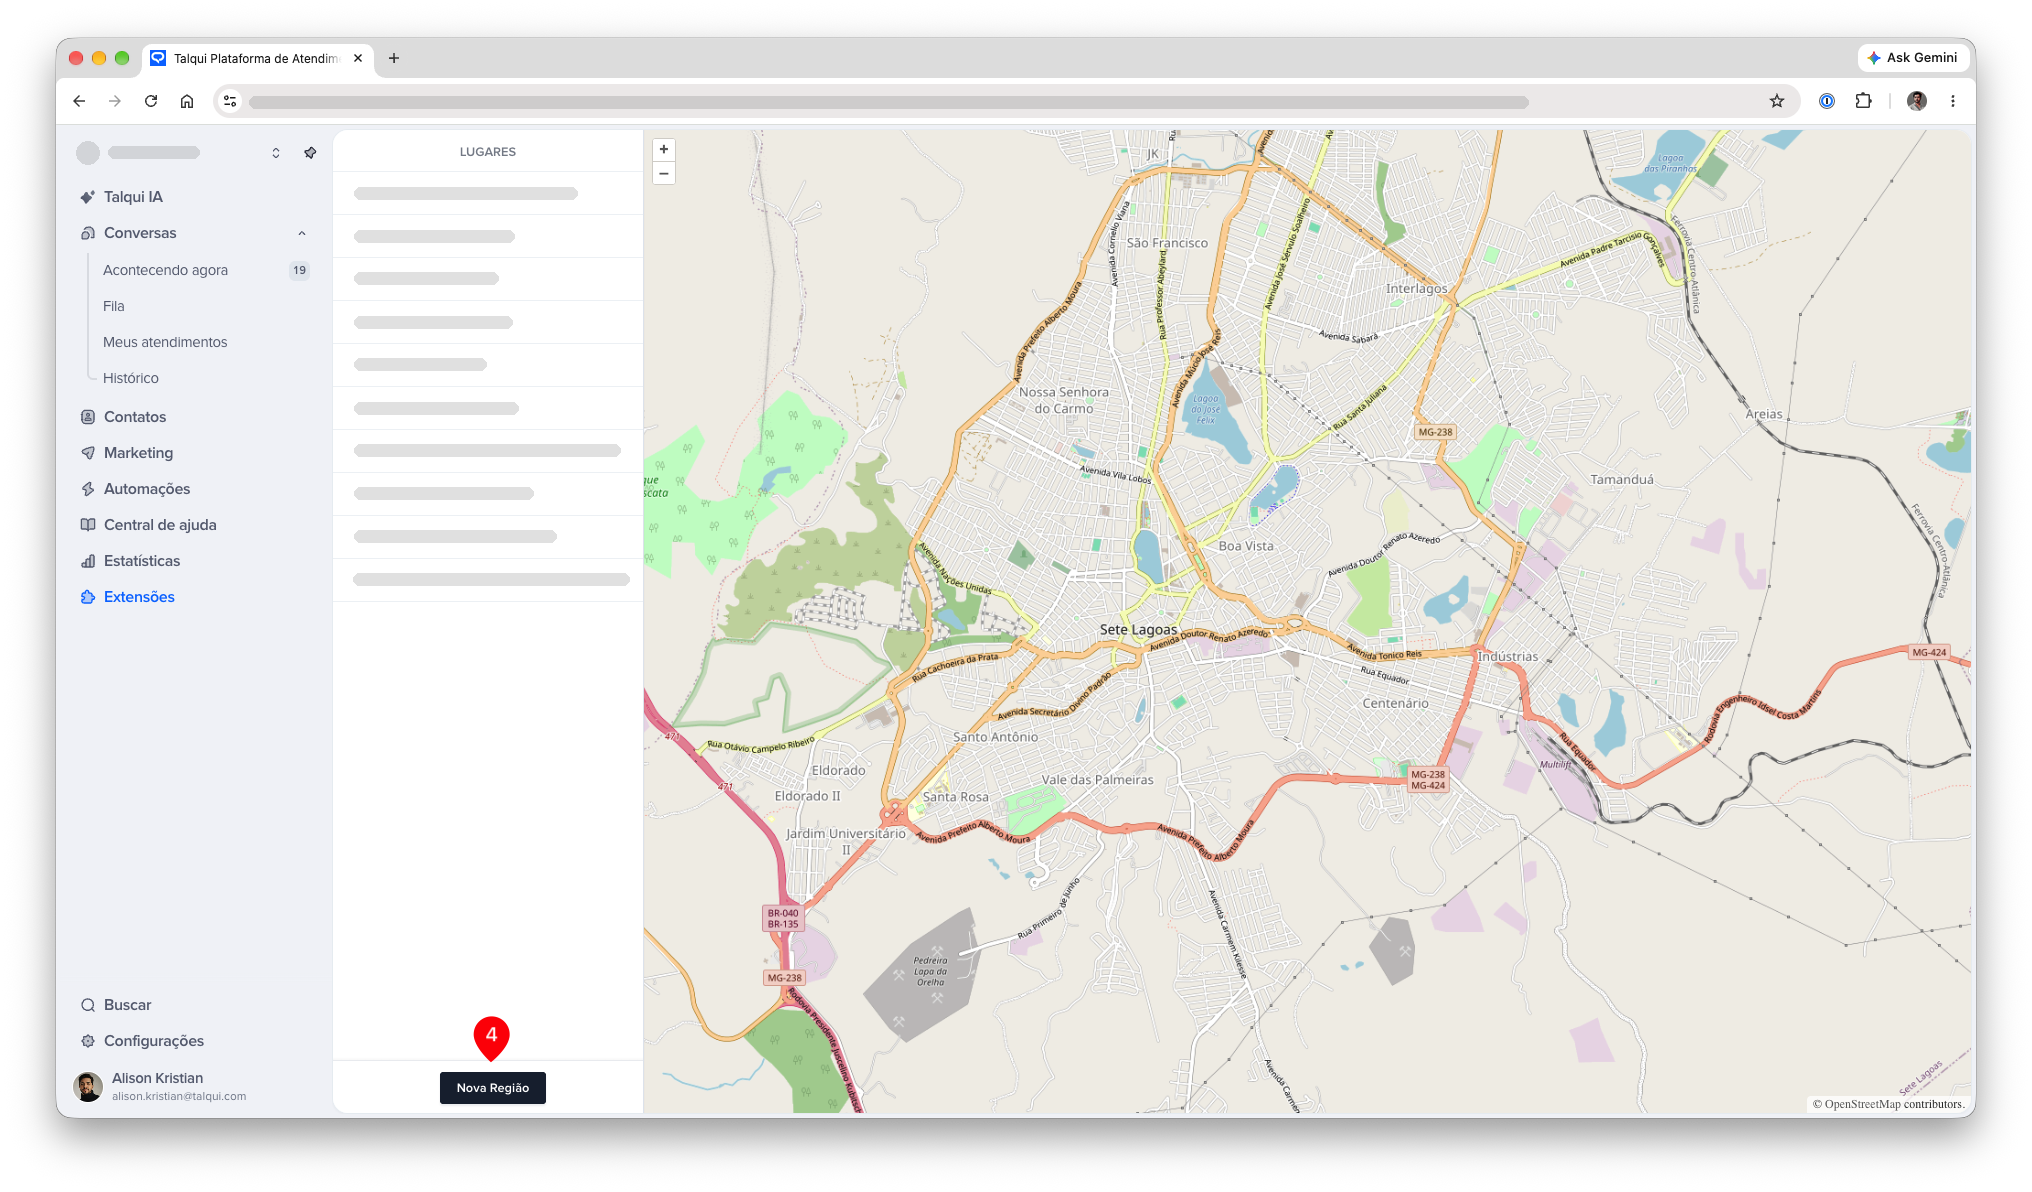The height and width of the screenshot is (1192, 2032).
Task: Click the Buscar search icon
Action: pyautogui.click(x=88, y=1005)
